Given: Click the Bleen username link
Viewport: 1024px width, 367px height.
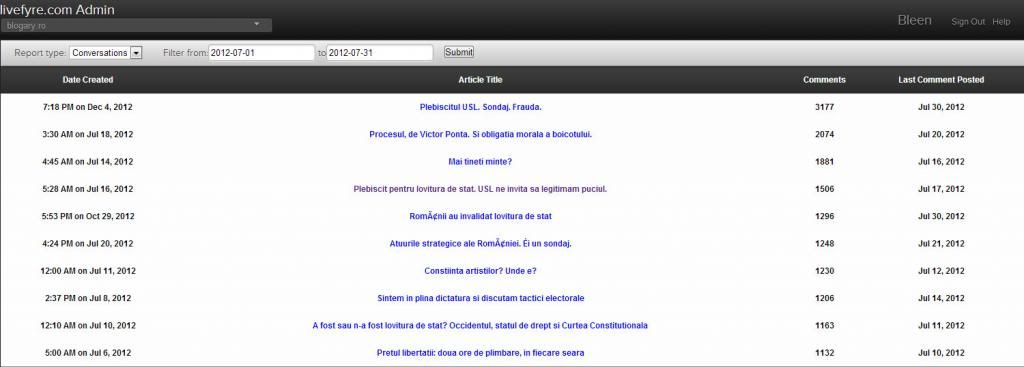Looking at the screenshot, I should tap(914, 20).
